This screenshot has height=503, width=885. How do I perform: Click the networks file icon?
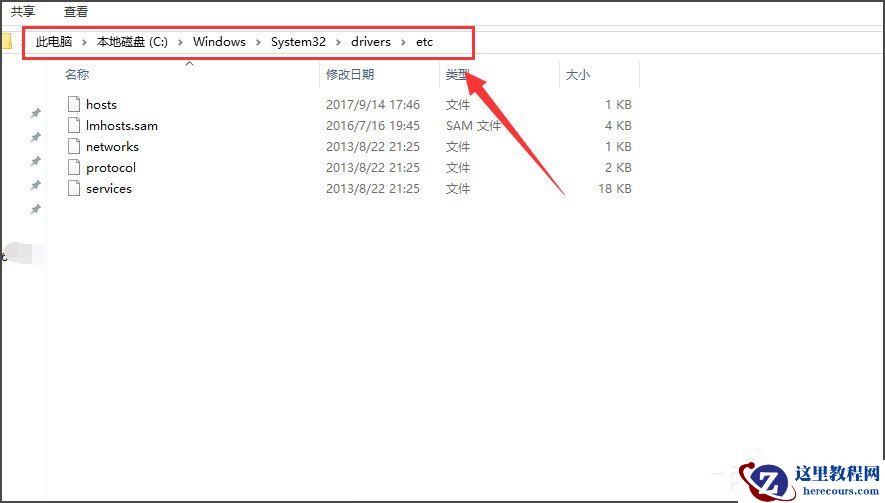(x=74, y=146)
